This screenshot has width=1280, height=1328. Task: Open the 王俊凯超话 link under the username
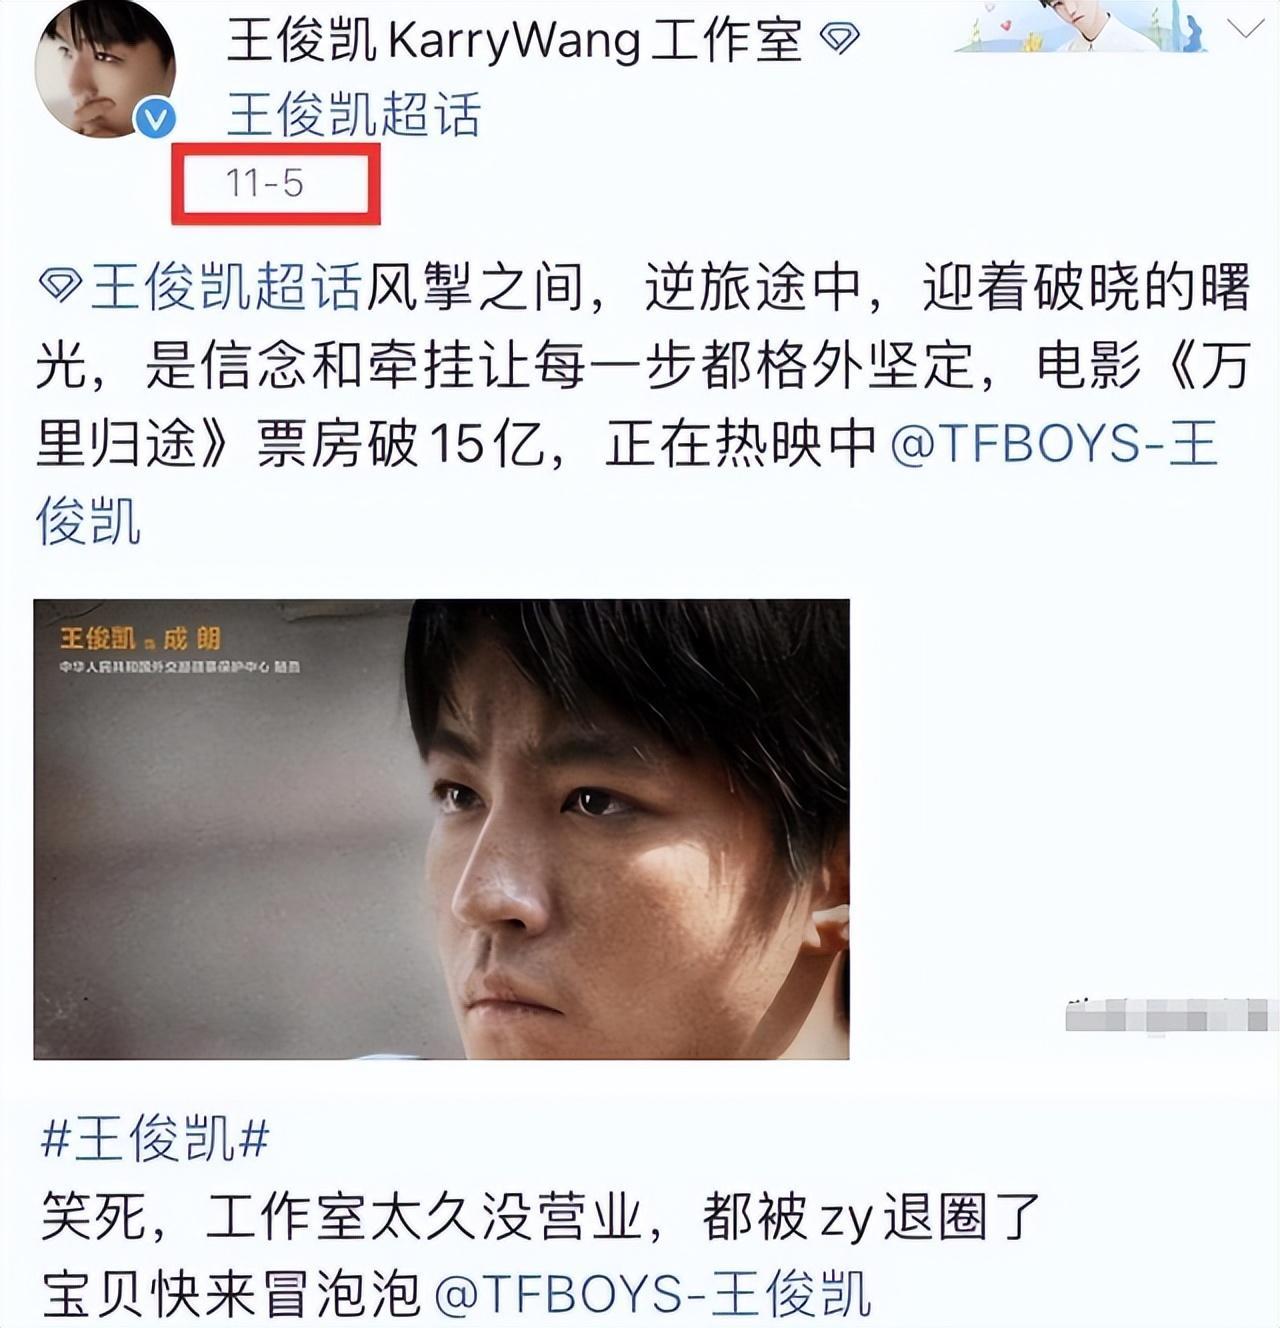click(x=354, y=114)
